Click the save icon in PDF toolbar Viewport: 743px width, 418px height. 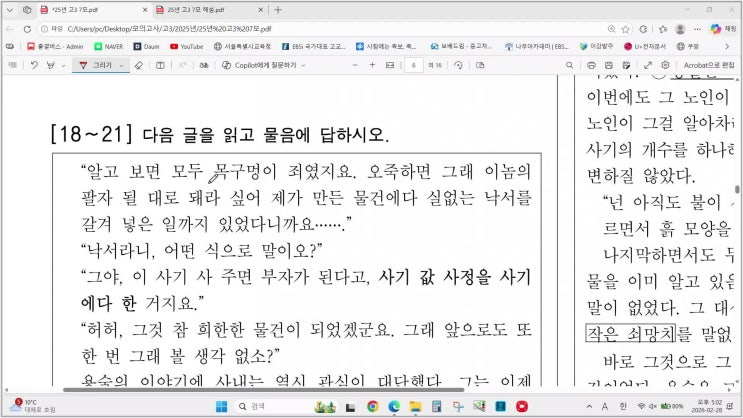(x=610, y=65)
